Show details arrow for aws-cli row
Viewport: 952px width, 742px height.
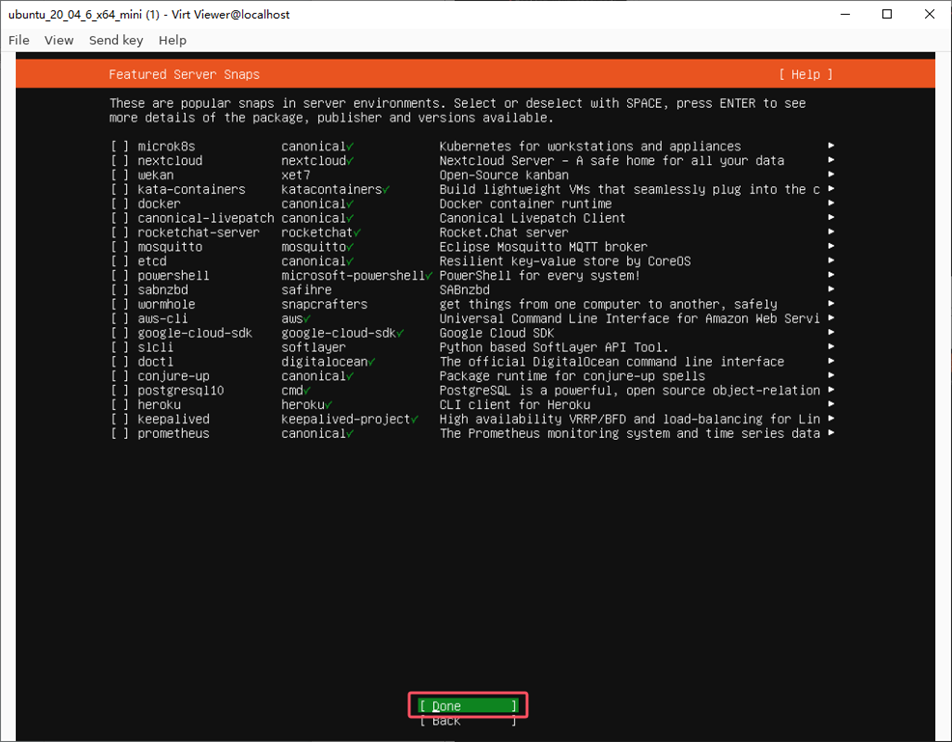[831, 318]
